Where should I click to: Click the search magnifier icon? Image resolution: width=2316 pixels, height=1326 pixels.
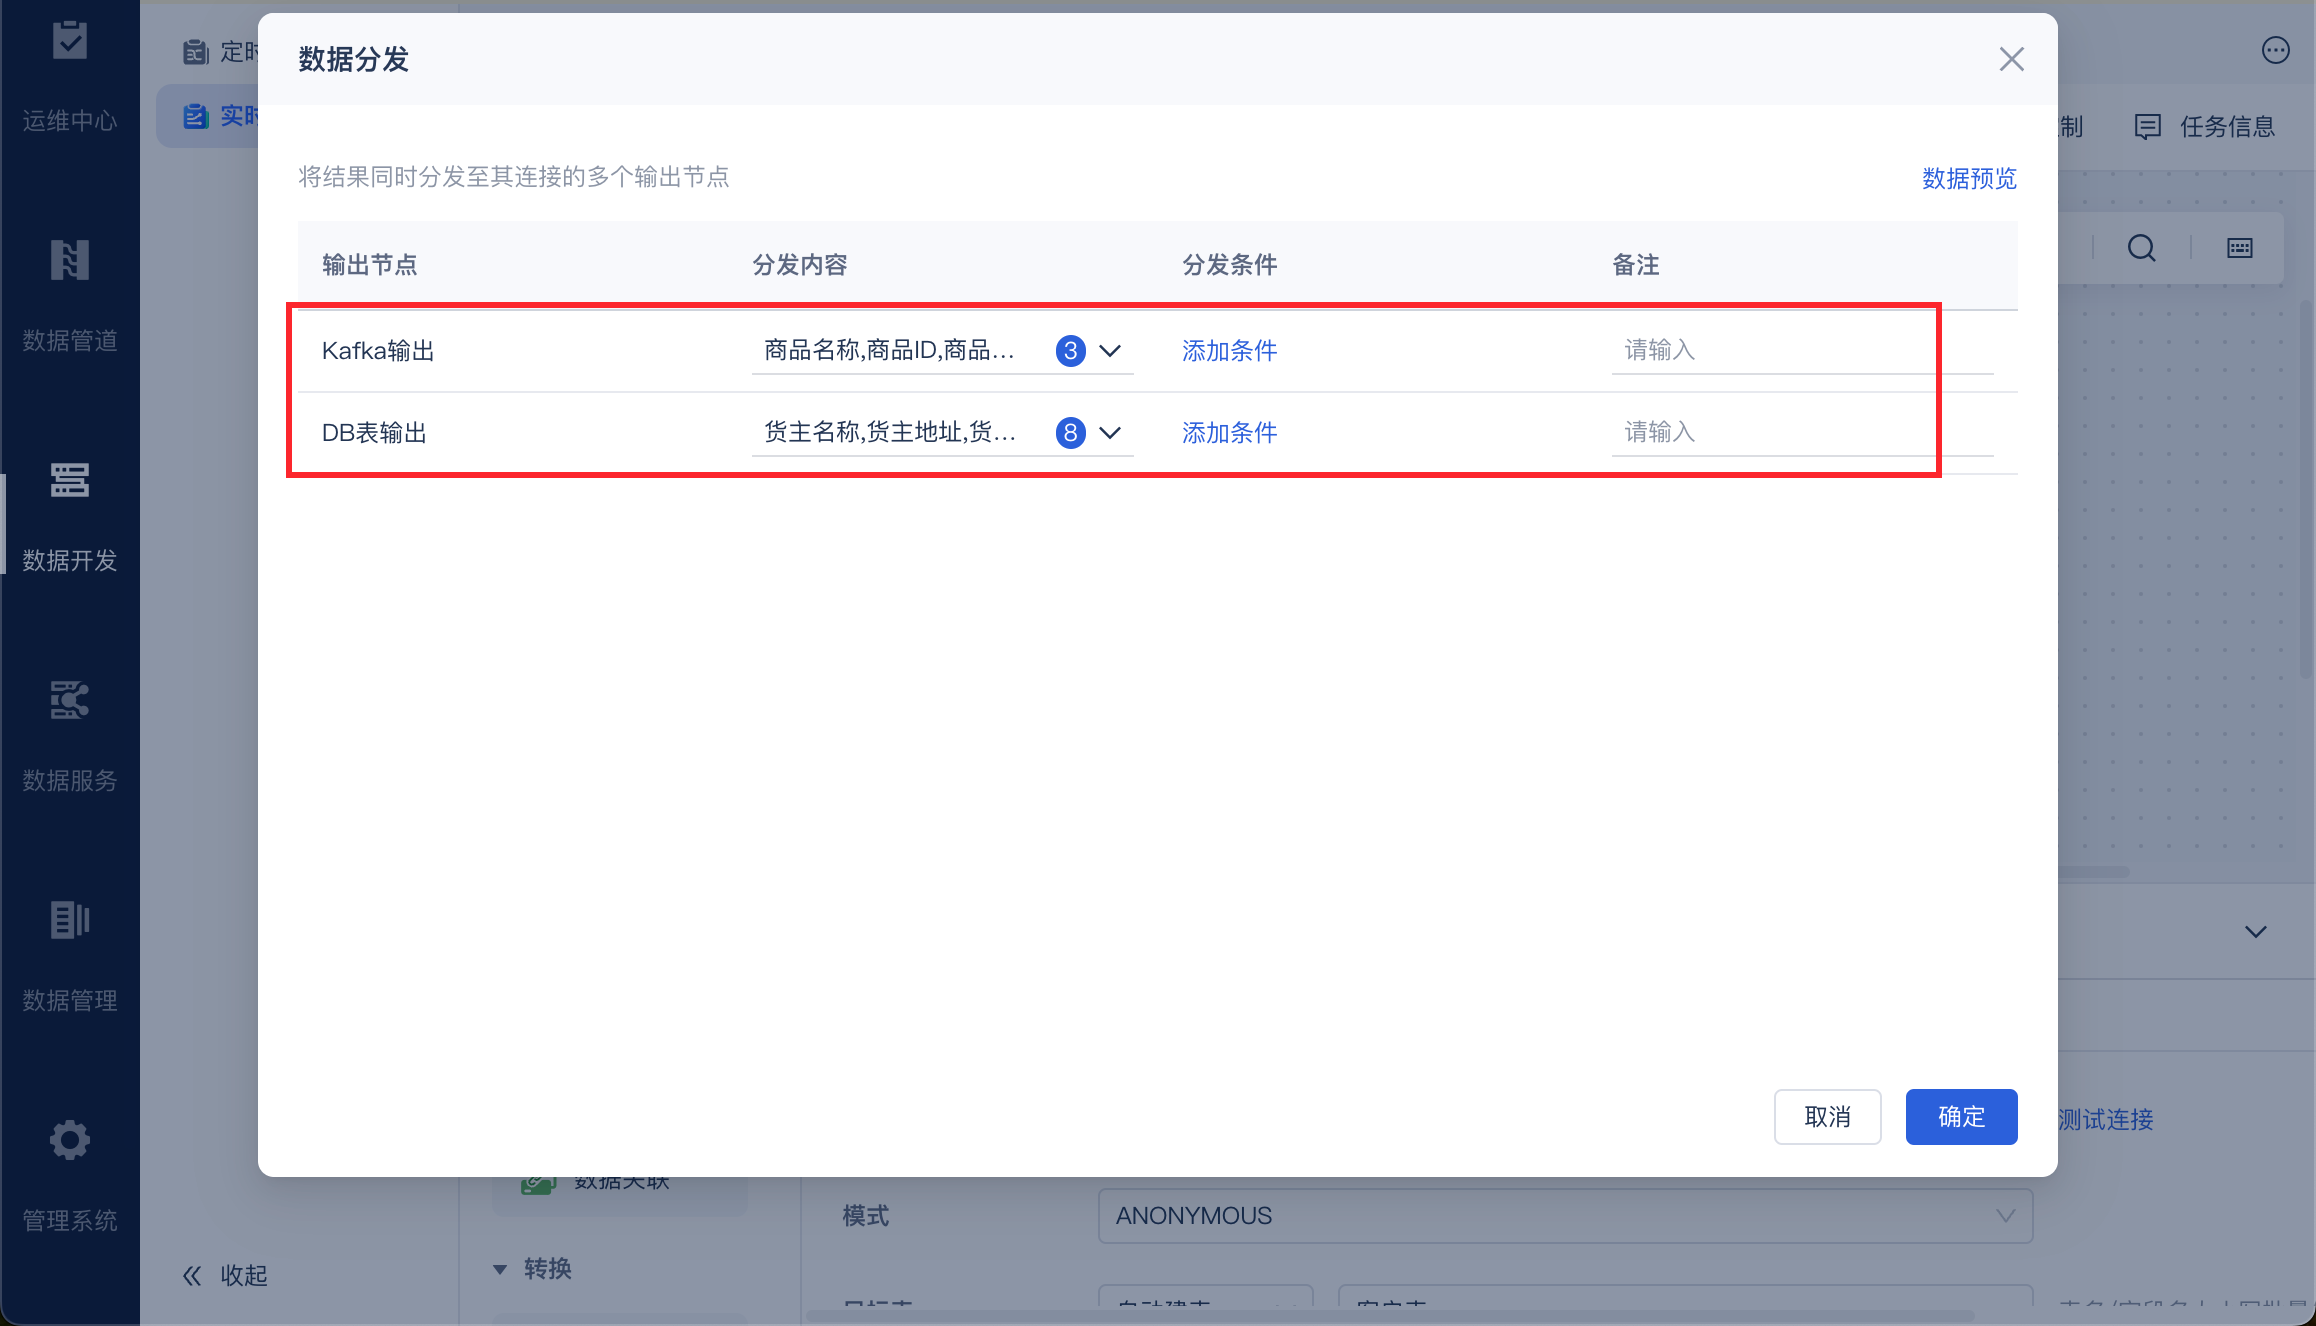(x=2141, y=248)
